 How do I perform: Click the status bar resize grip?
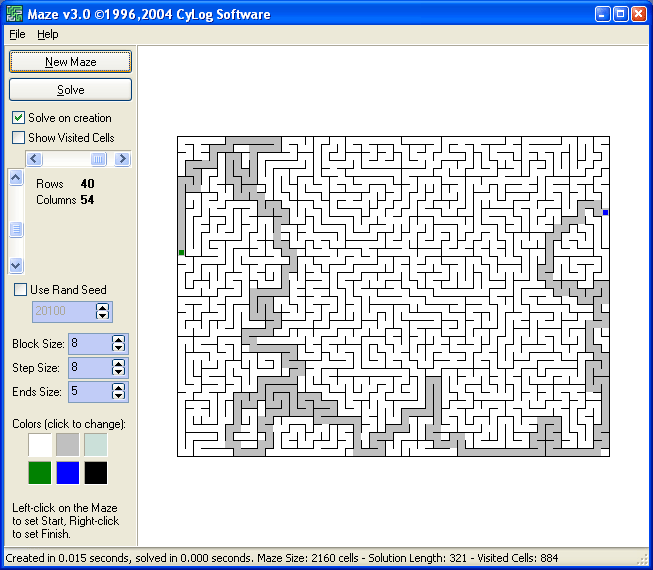click(643, 559)
